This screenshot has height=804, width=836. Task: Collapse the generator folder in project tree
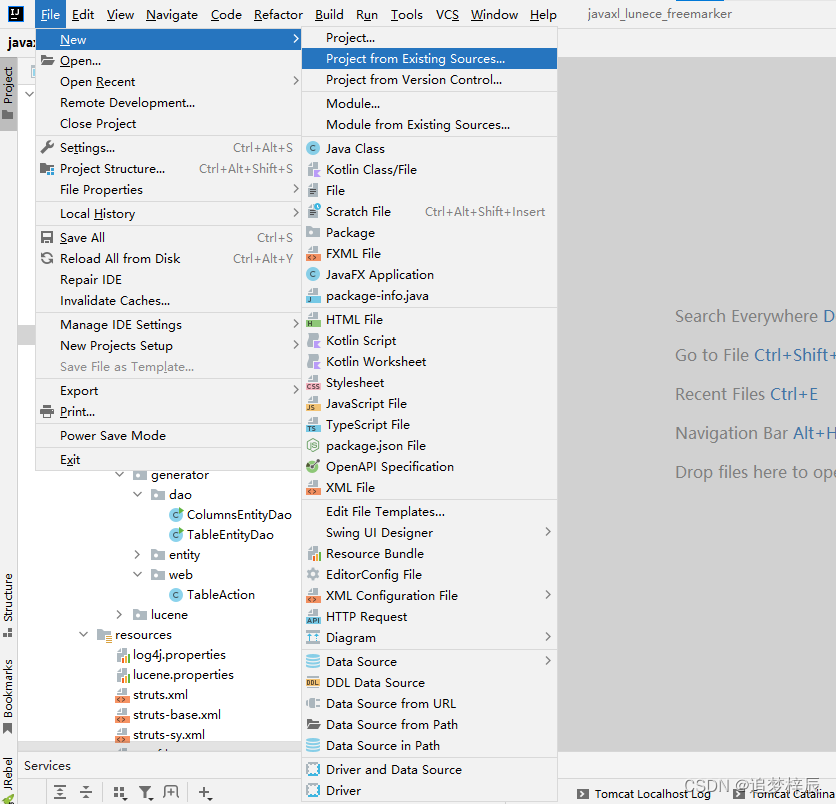click(x=120, y=475)
